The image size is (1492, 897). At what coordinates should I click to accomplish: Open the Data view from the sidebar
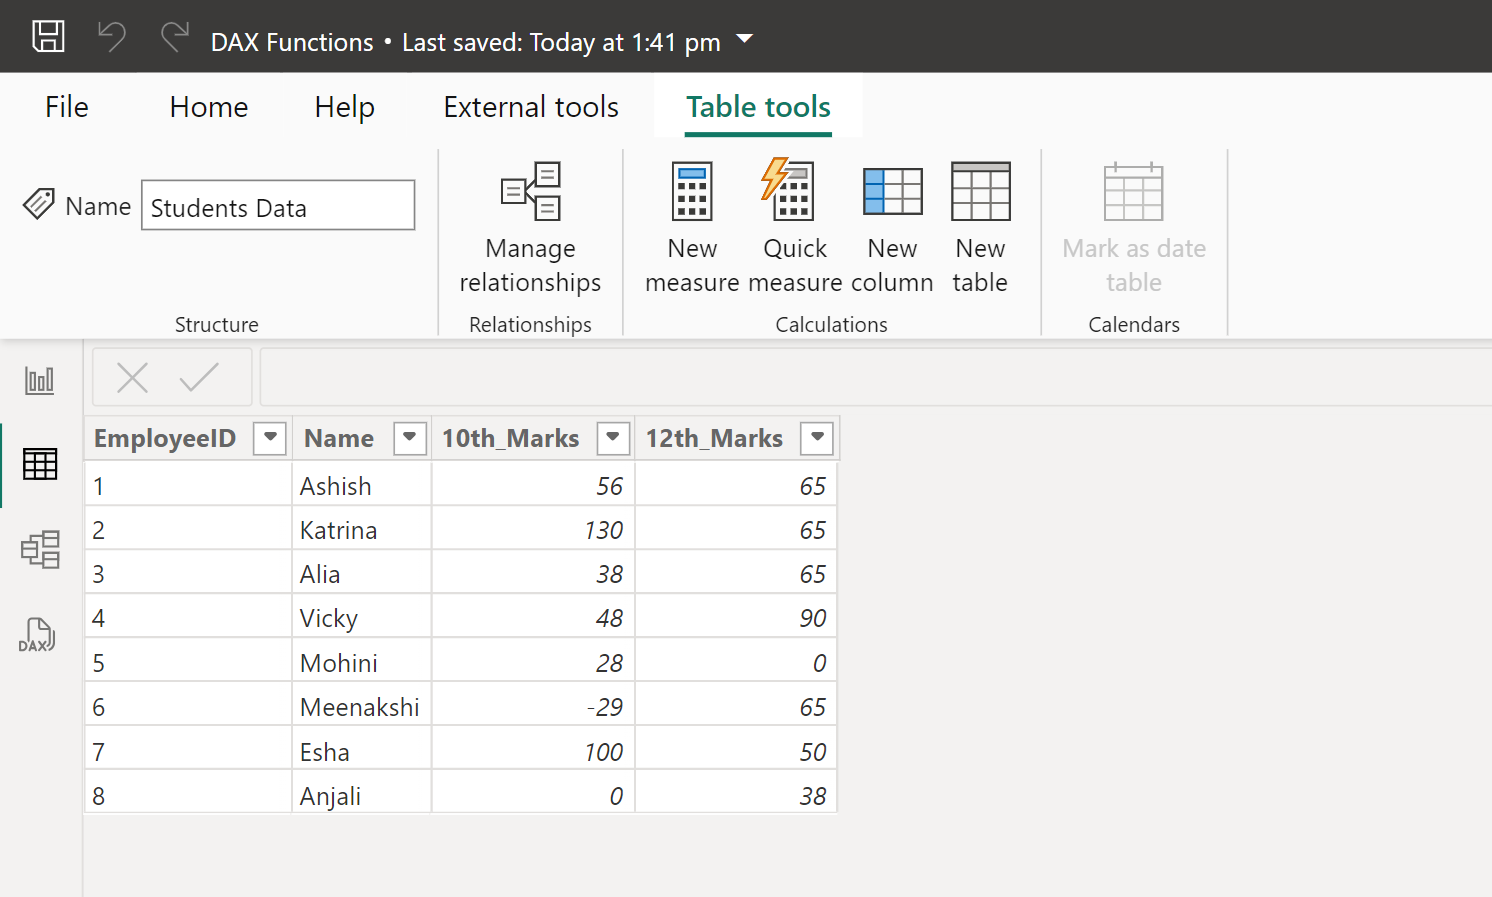[x=39, y=463]
